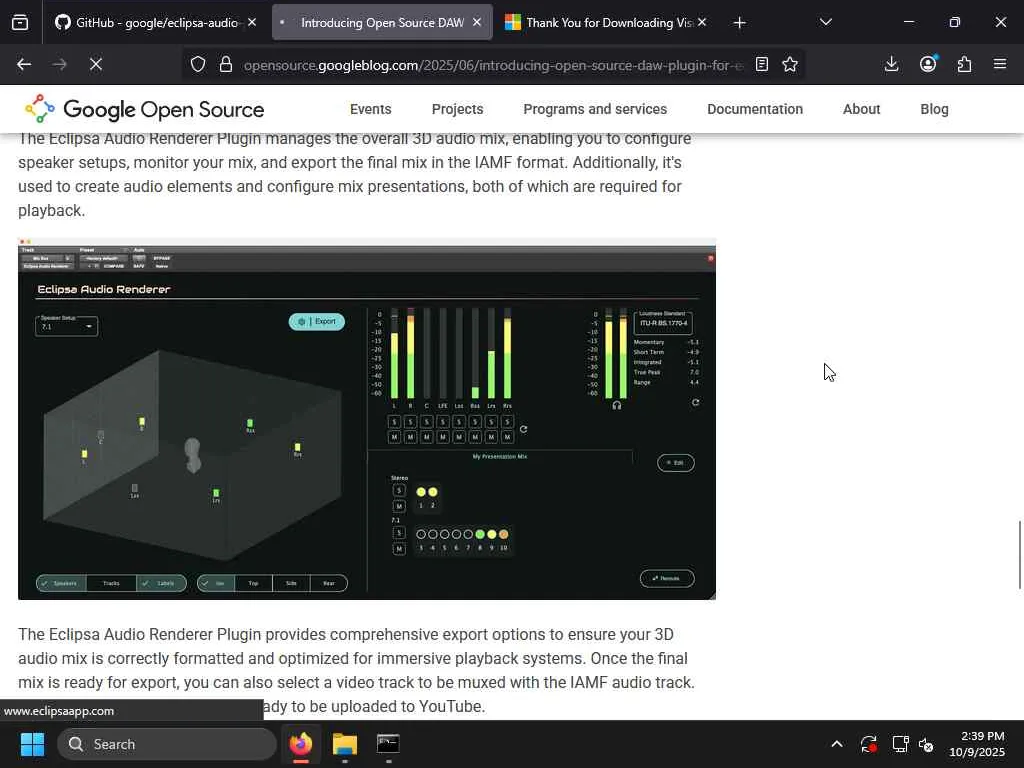This screenshot has width=1024, height=768.
Task: Open the Firefox hamburger menu
Action: coord(1000,64)
